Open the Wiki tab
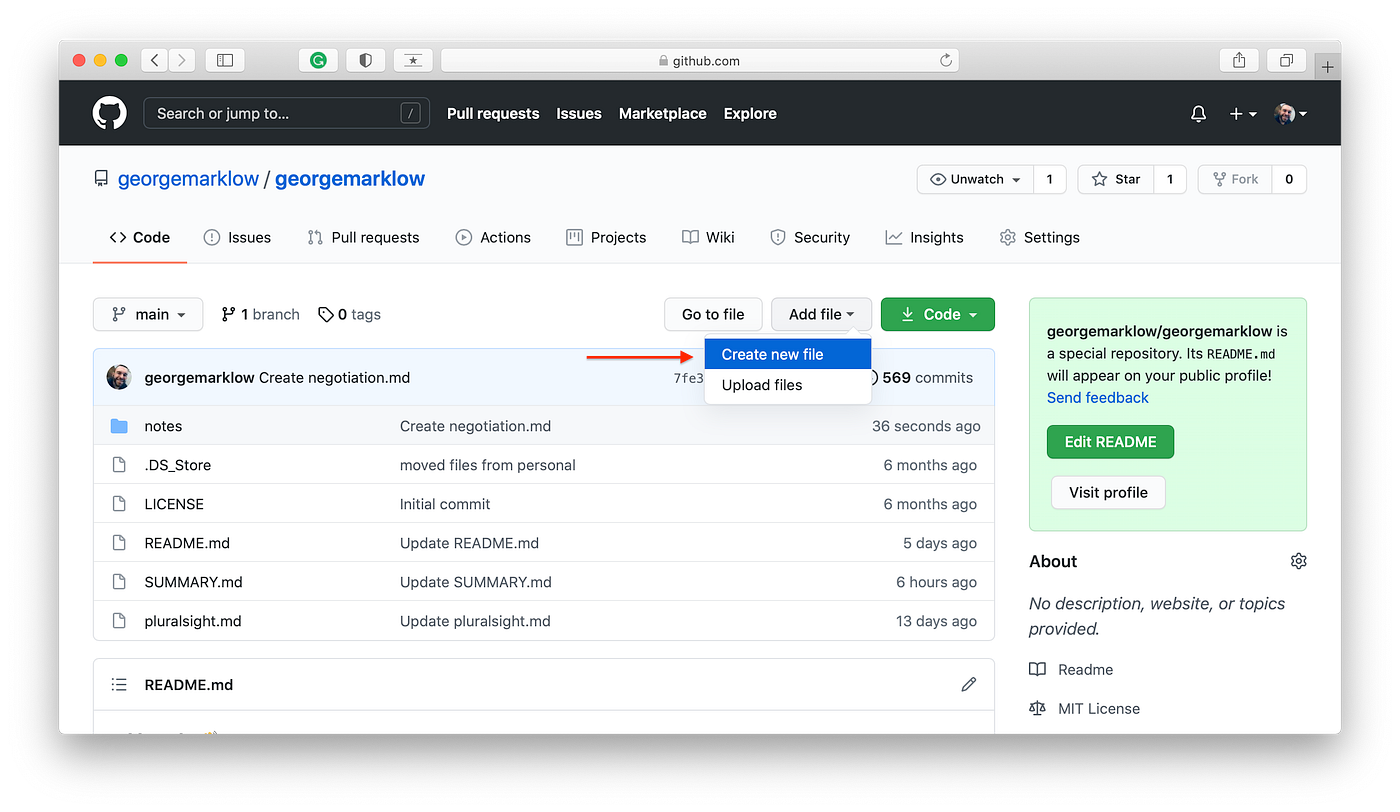The width and height of the screenshot is (1400, 812). tap(708, 238)
